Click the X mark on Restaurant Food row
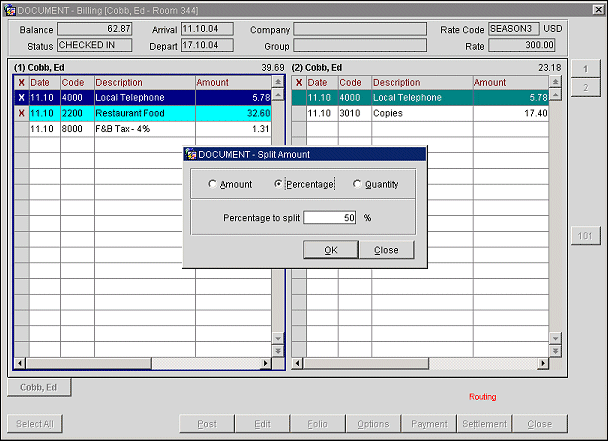This screenshot has width=608, height=441. click(21, 114)
